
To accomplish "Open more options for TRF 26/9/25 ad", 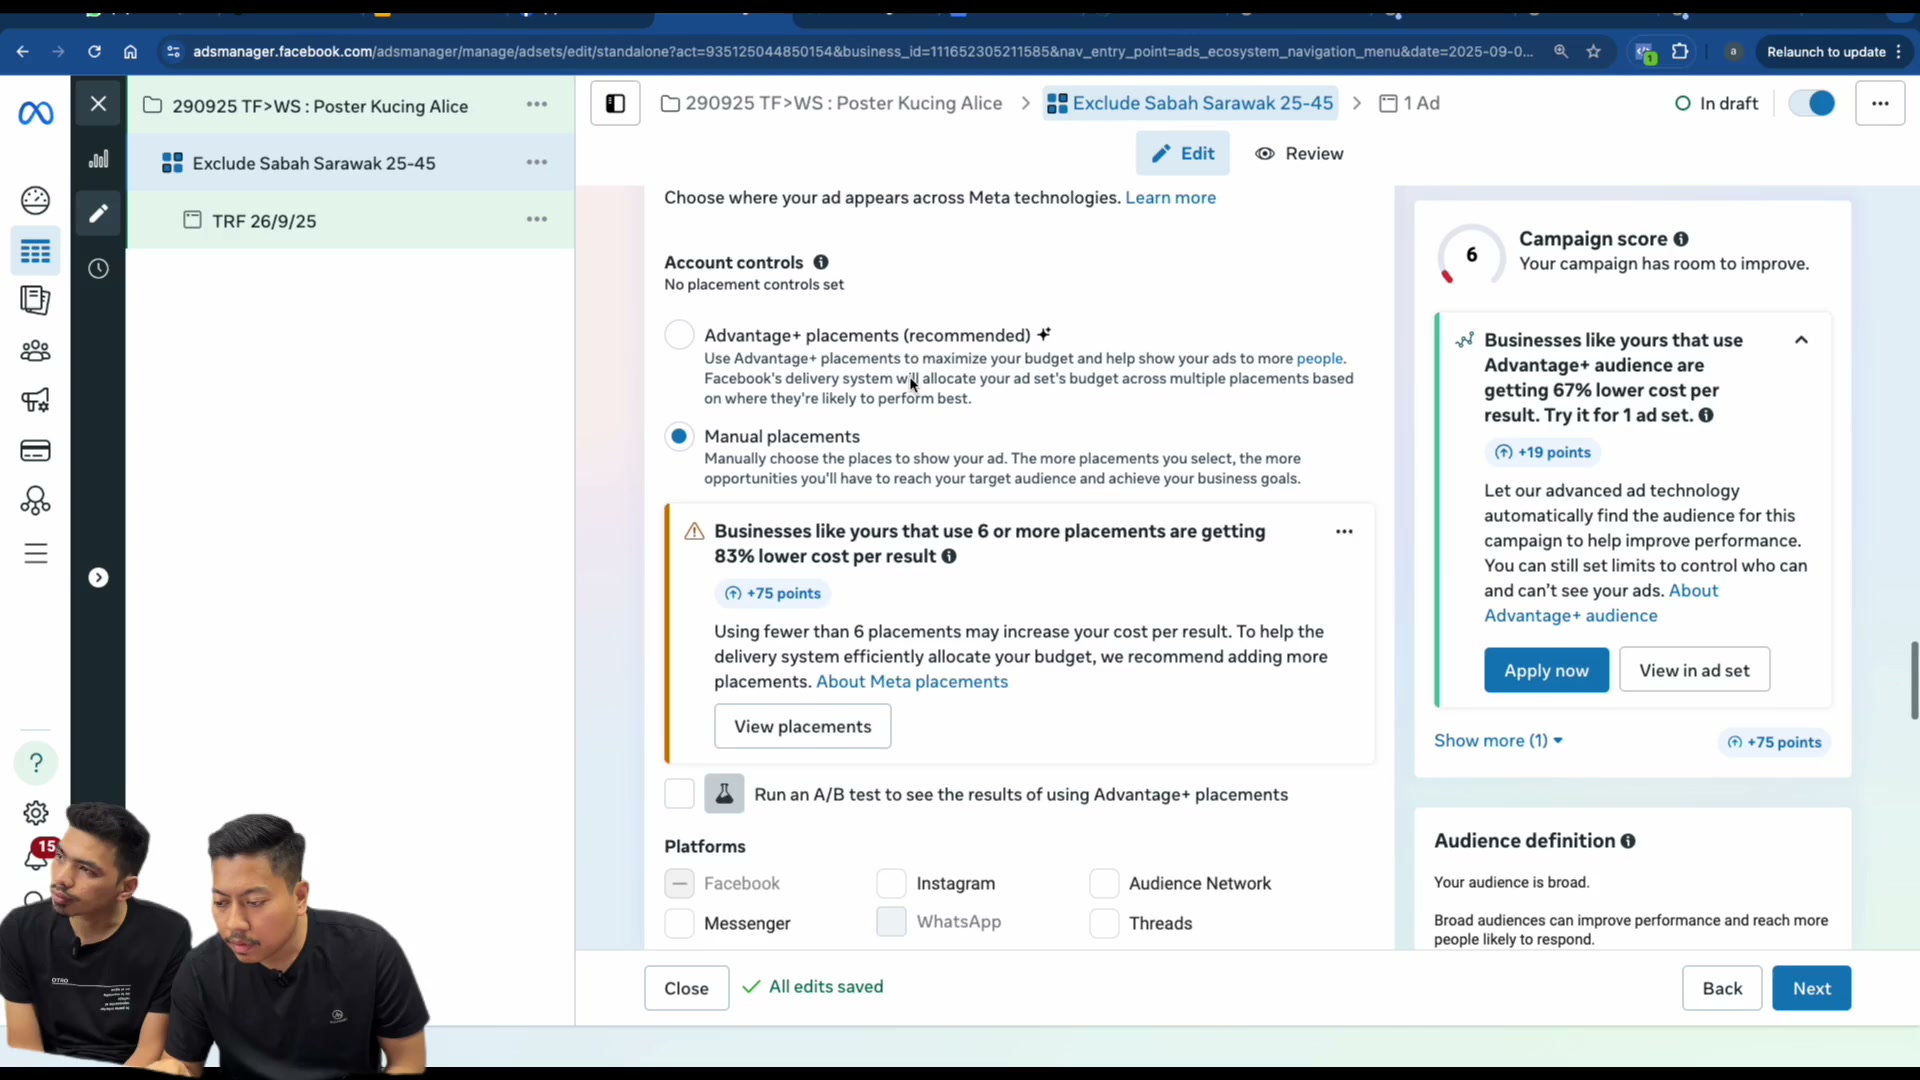I will [537, 220].
